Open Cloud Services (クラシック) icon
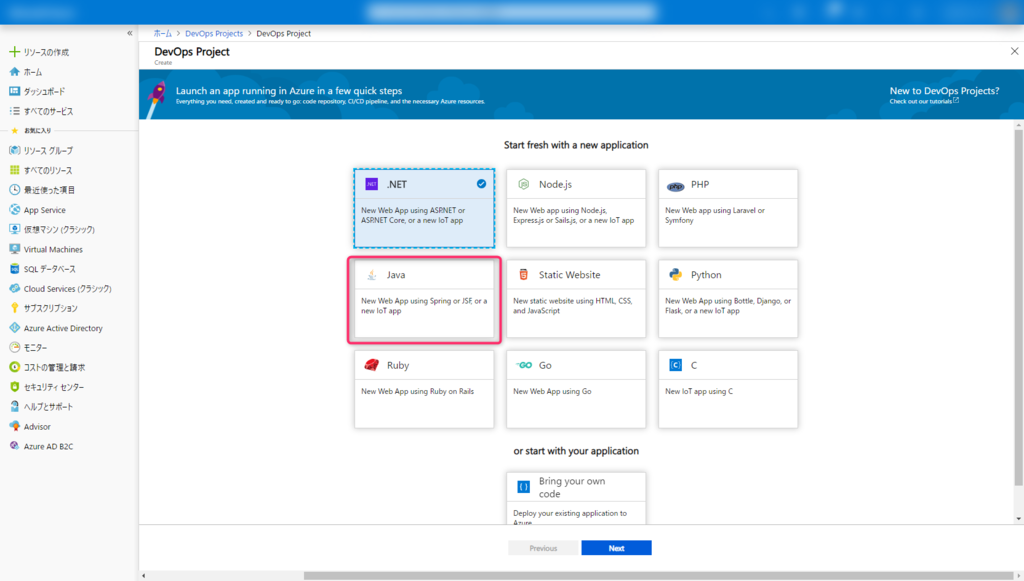 [x=14, y=288]
